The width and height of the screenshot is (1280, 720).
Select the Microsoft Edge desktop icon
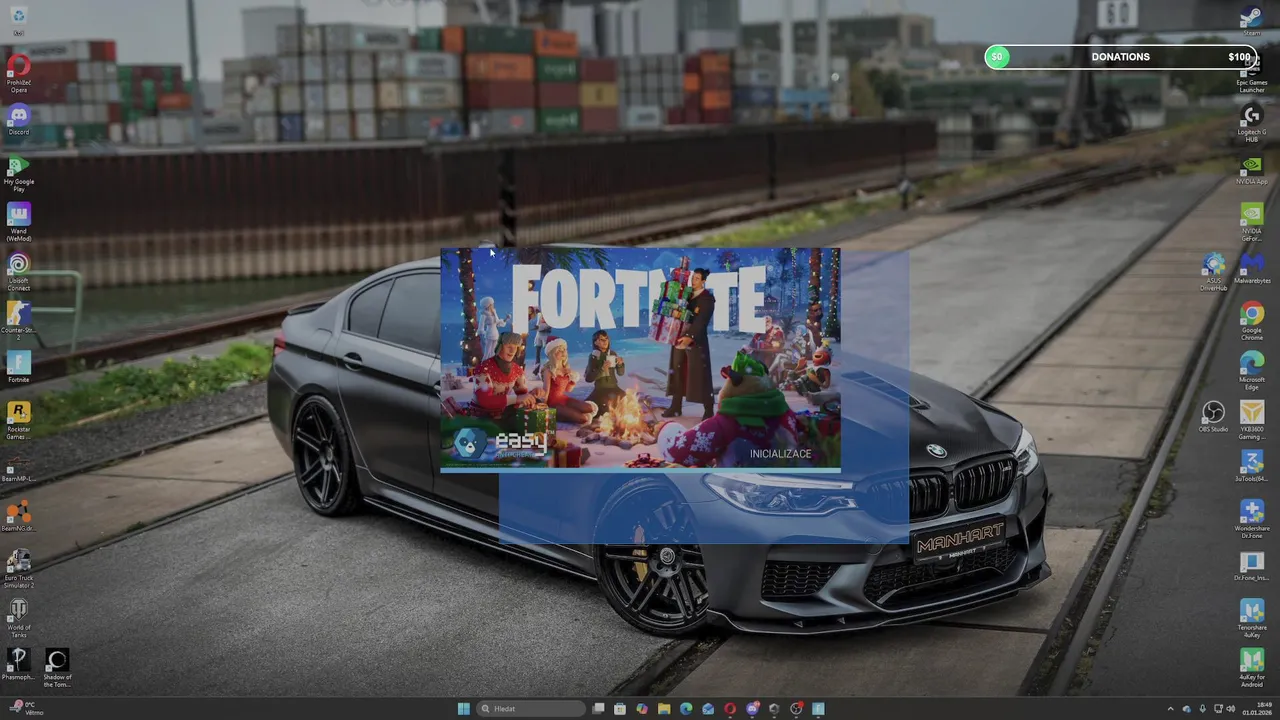(x=1251, y=370)
